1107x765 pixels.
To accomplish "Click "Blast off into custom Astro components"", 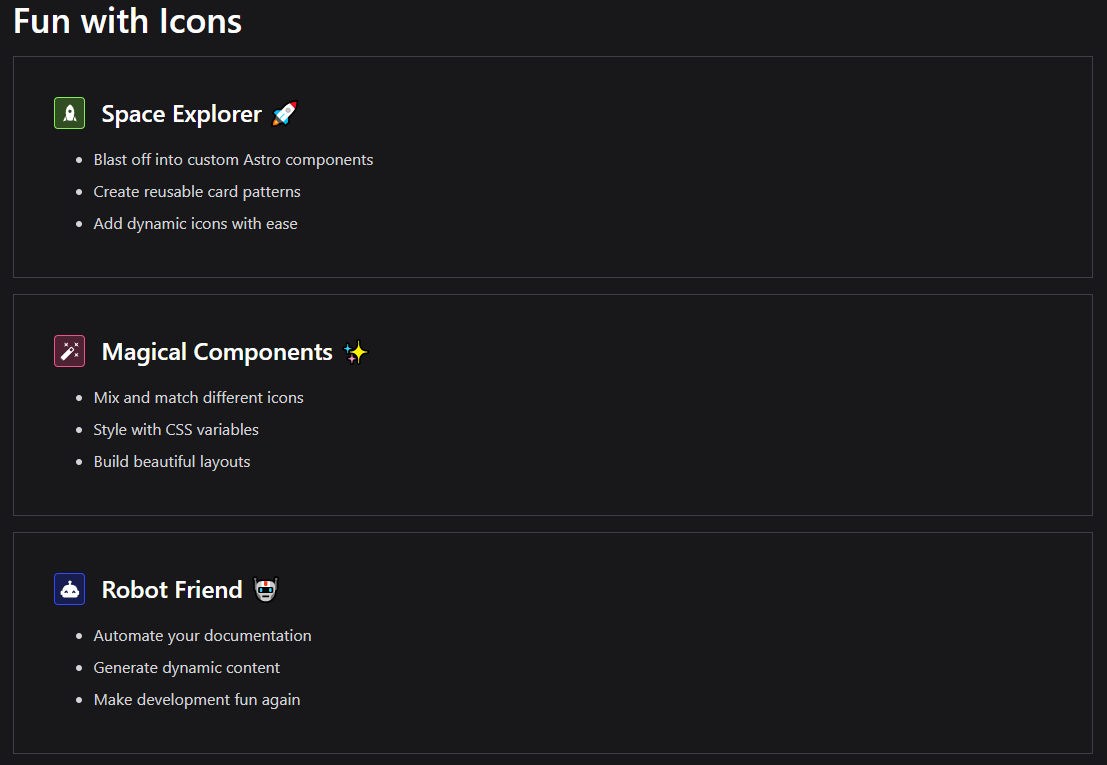I will [233, 160].
